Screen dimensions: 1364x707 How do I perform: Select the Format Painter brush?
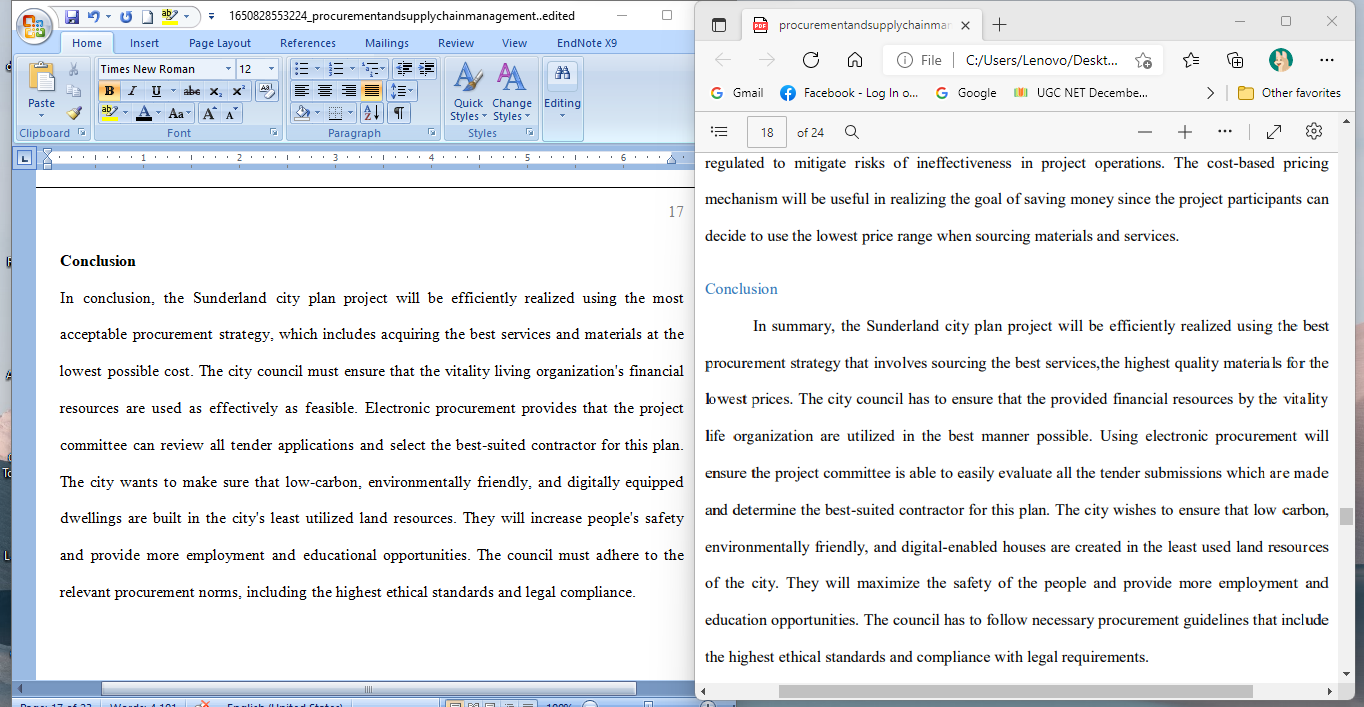[x=74, y=113]
